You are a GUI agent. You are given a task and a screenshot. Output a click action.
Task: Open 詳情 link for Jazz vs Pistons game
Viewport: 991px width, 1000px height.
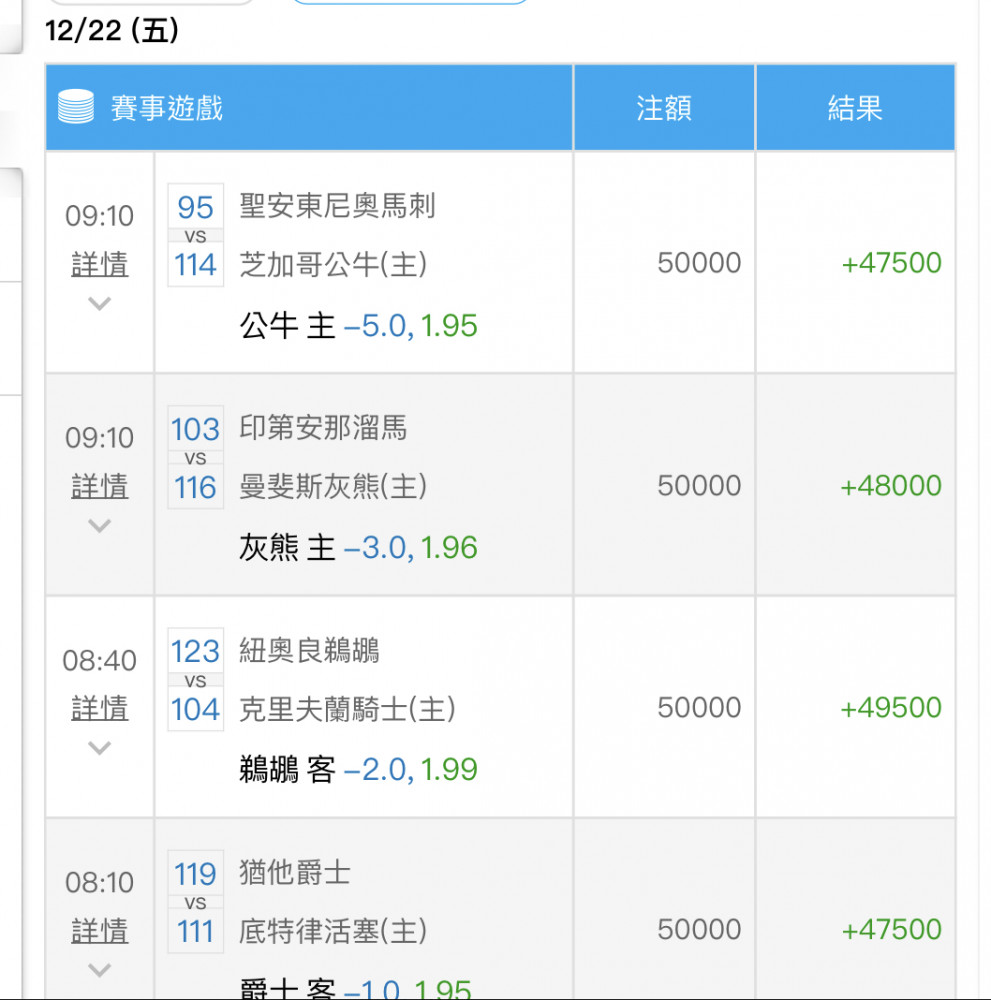[99, 931]
